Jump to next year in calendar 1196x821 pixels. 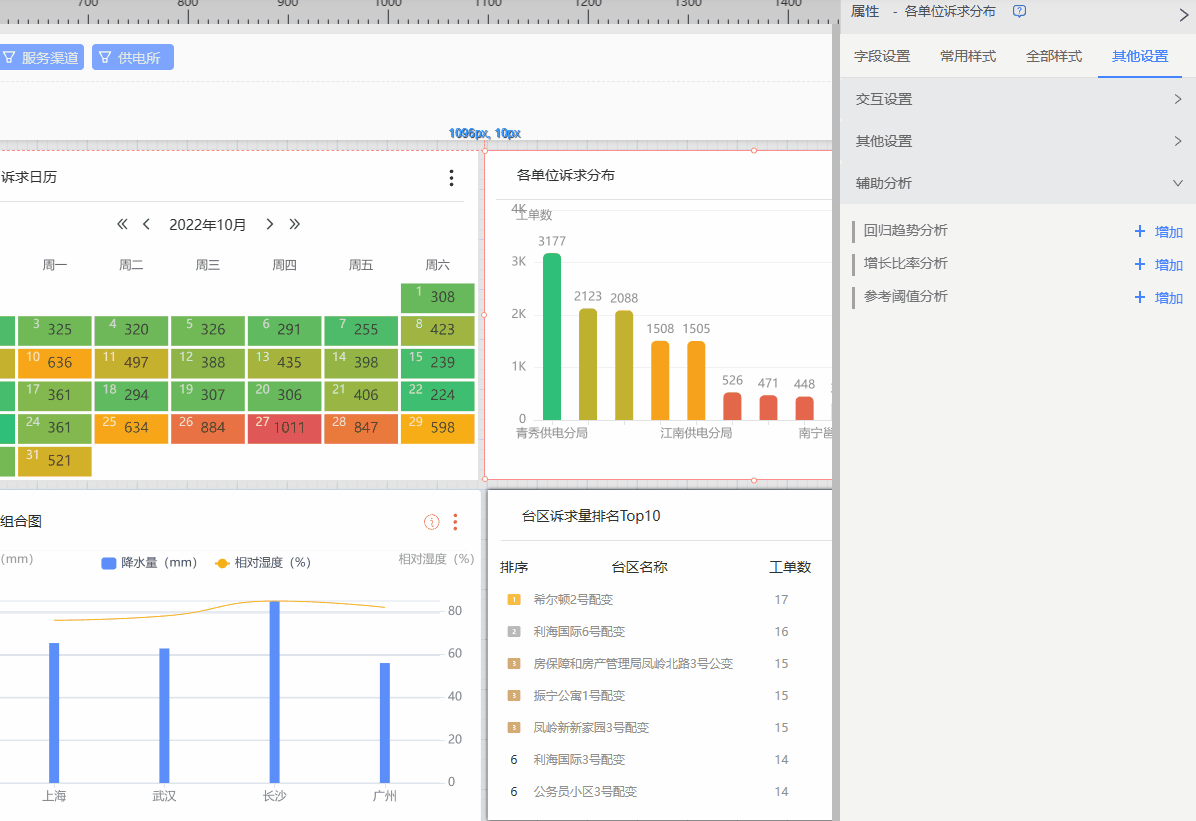(294, 224)
